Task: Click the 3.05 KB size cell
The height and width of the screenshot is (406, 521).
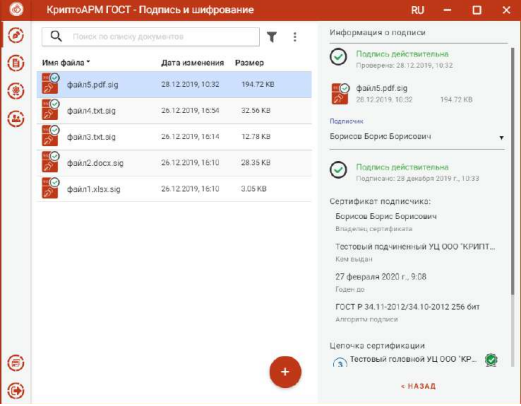Action: pyautogui.click(x=254, y=189)
